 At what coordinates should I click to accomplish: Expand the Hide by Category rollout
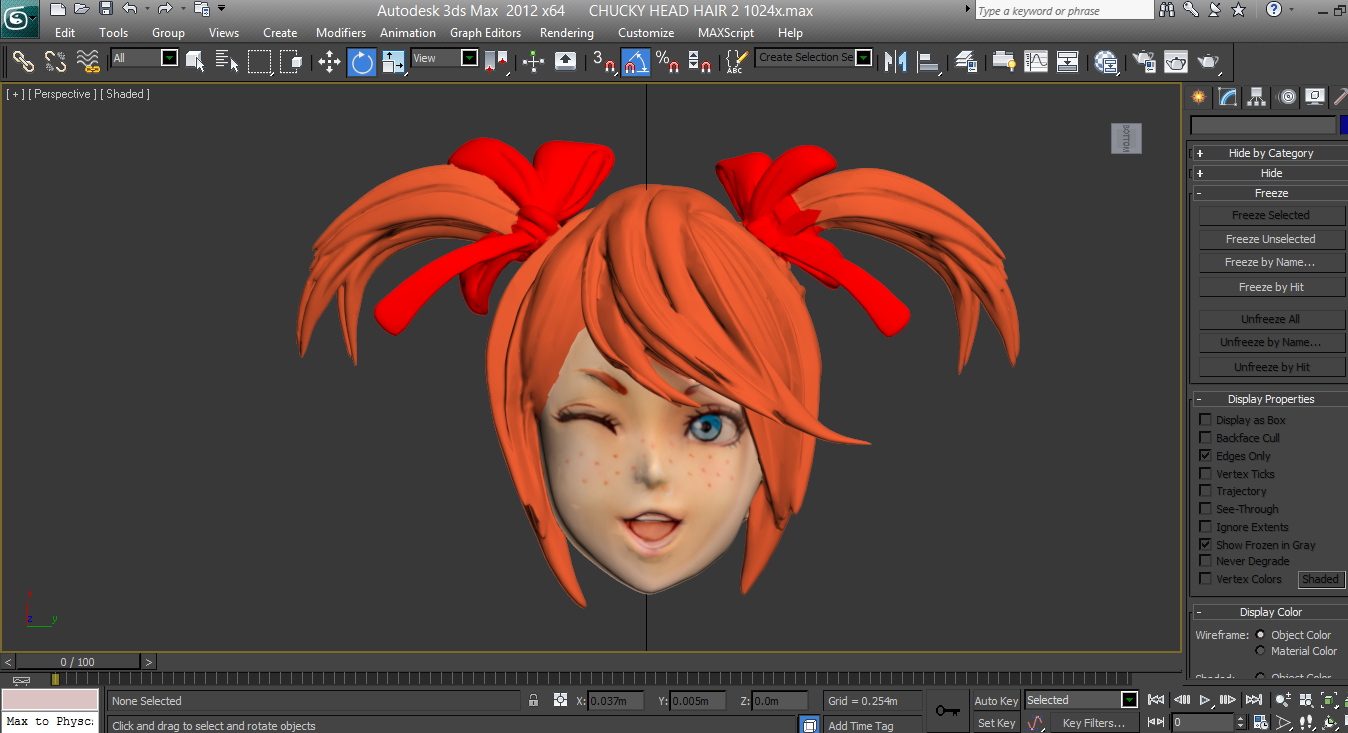pyautogui.click(x=1271, y=153)
